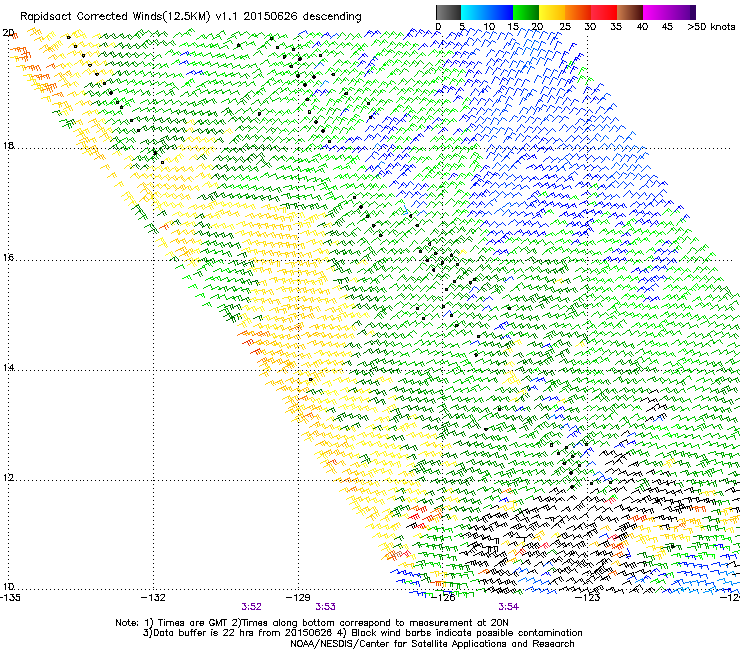The width and height of the screenshot is (740, 650).
Task: Click the purple time label '3:53'
Action: click(325, 607)
